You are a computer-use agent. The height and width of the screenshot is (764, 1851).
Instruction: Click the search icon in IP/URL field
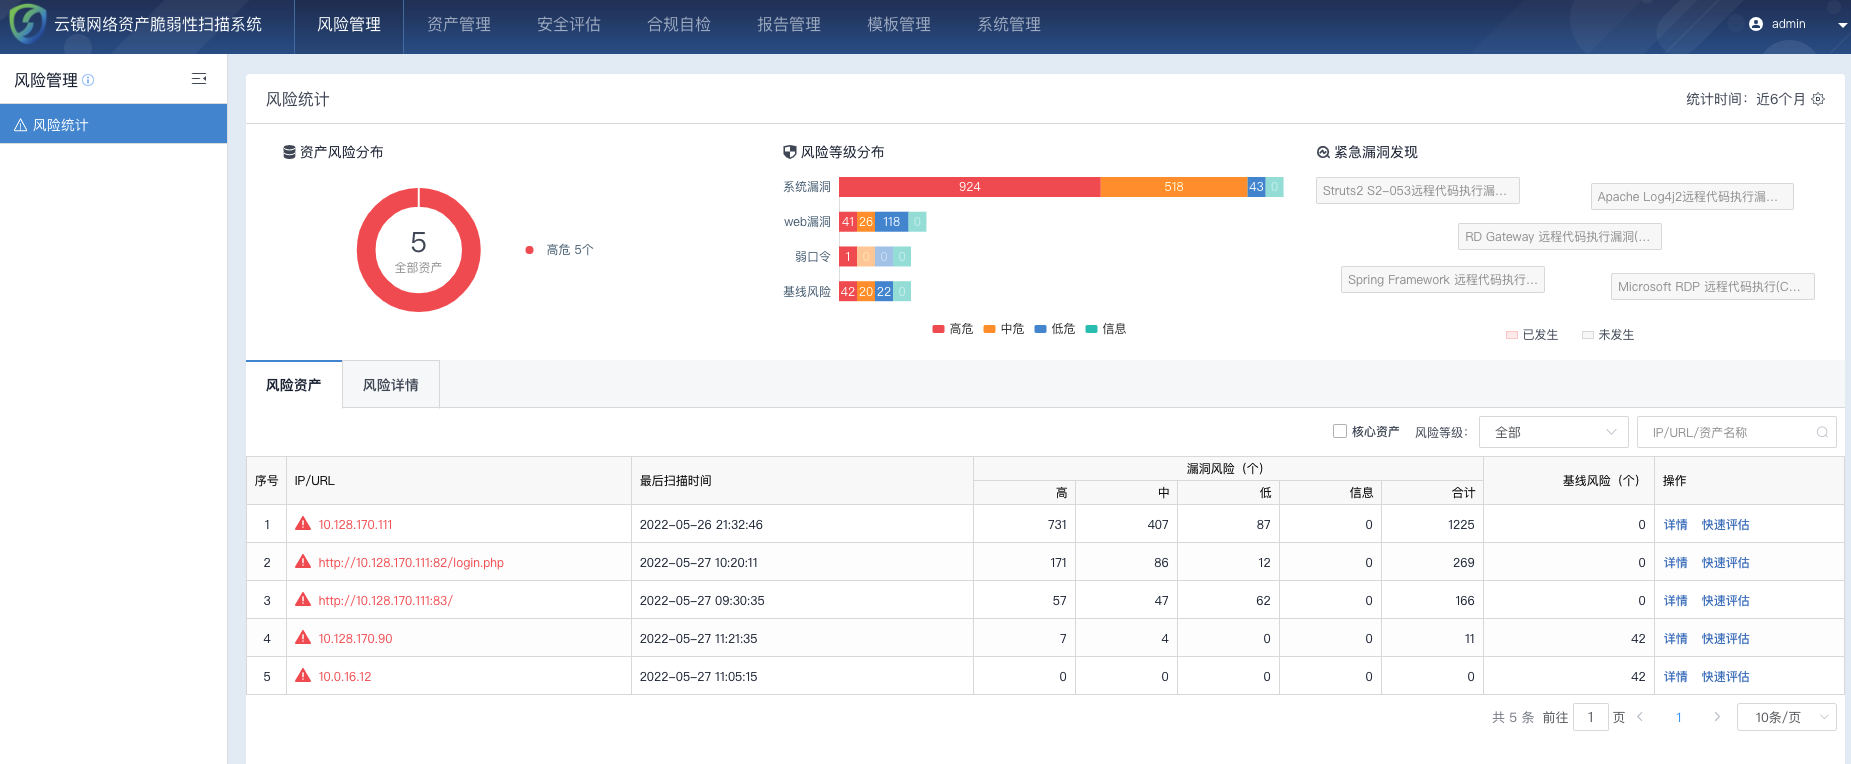[1822, 432]
